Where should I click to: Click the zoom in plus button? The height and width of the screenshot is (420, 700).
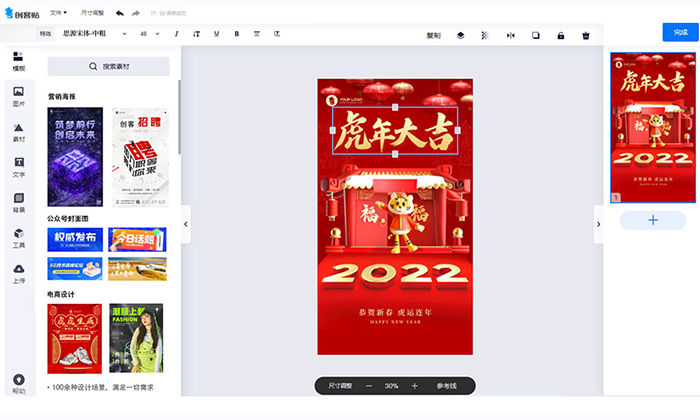pos(414,385)
